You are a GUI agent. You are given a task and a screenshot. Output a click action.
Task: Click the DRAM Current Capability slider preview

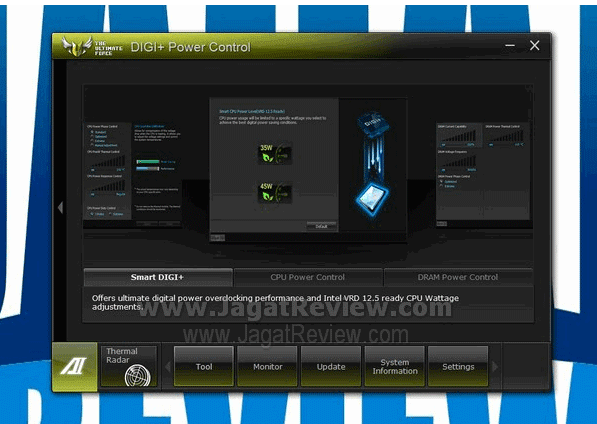click(x=458, y=139)
